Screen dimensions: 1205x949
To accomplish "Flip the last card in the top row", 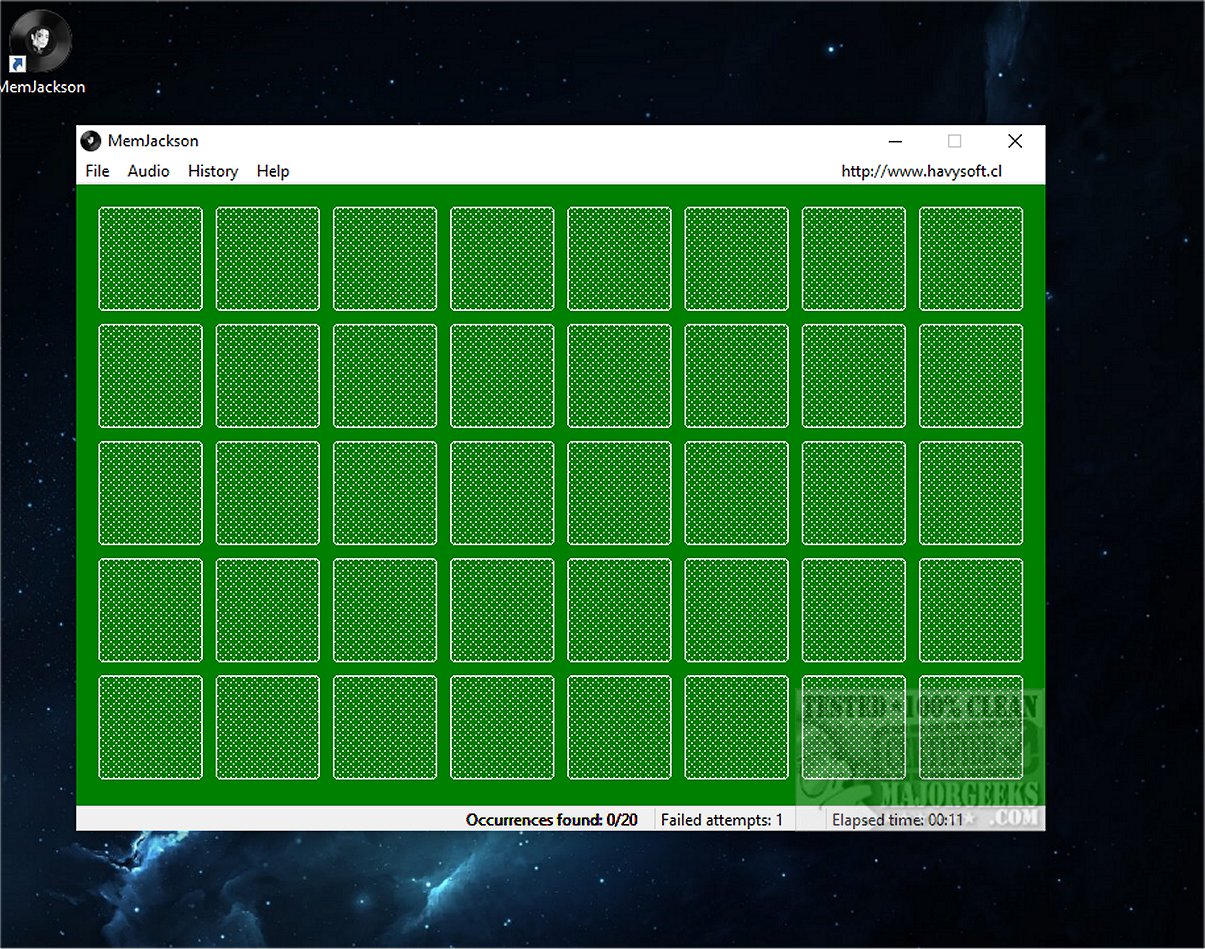I will (x=971, y=259).
